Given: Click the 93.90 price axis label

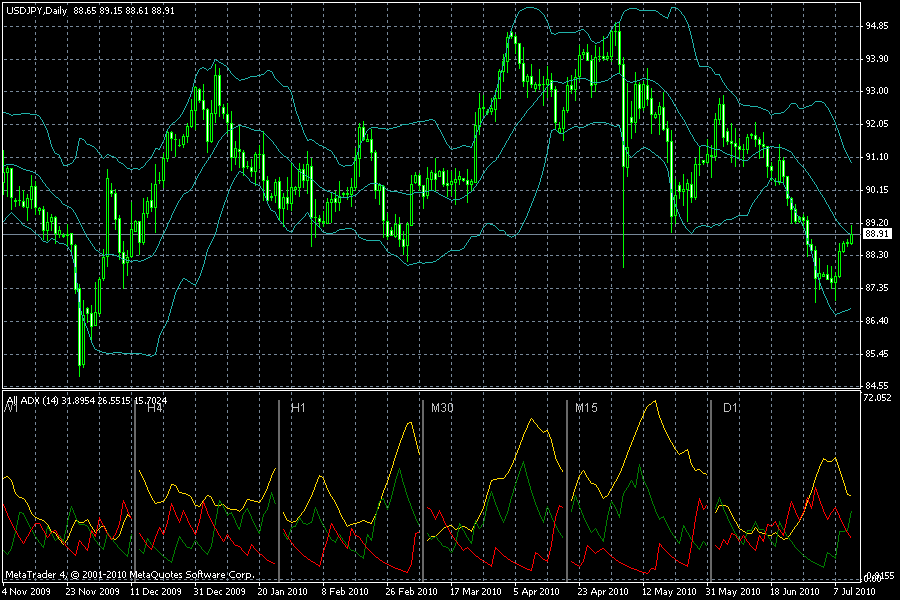Looking at the screenshot, I should coord(876,59).
